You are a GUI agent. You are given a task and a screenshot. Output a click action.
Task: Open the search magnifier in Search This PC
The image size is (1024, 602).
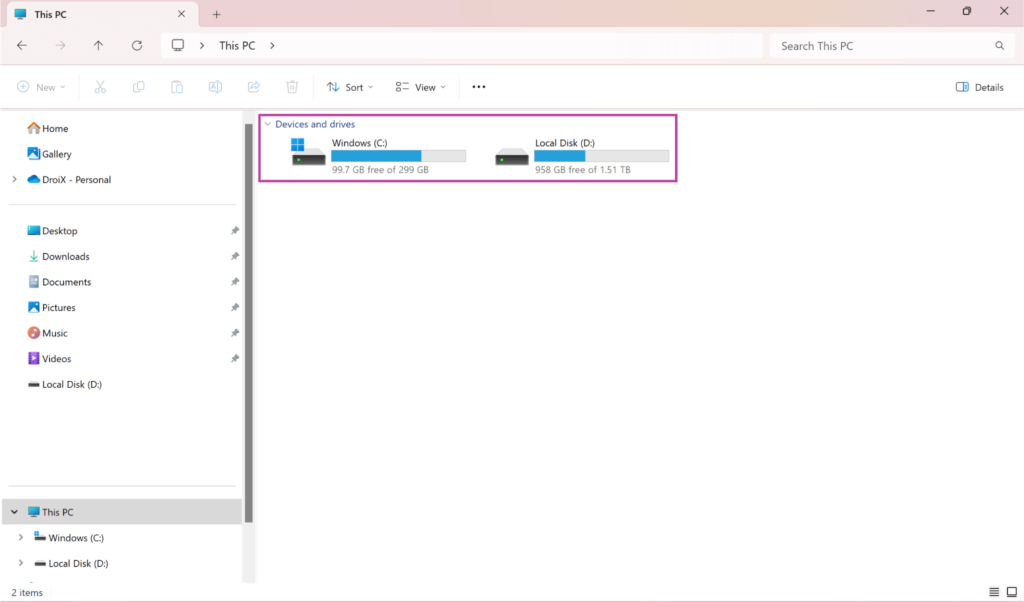click(999, 45)
